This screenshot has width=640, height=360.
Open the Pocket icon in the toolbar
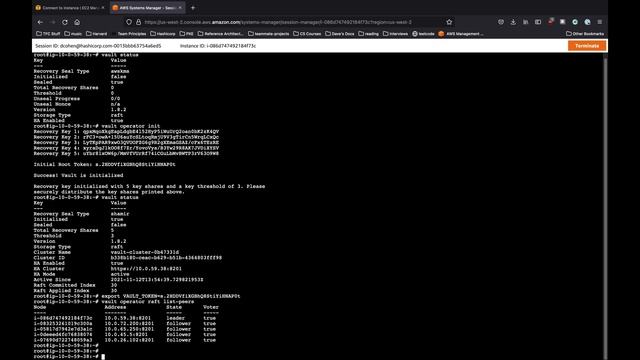click(x=501, y=22)
